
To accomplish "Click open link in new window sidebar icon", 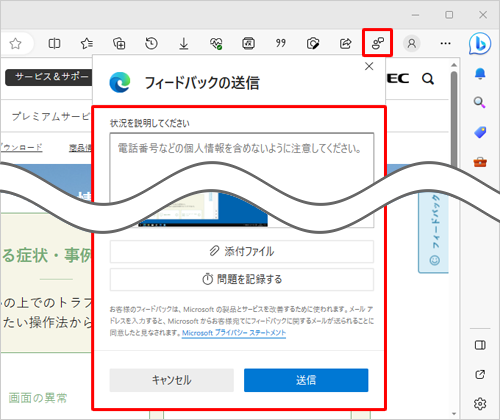I will (x=480, y=375).
